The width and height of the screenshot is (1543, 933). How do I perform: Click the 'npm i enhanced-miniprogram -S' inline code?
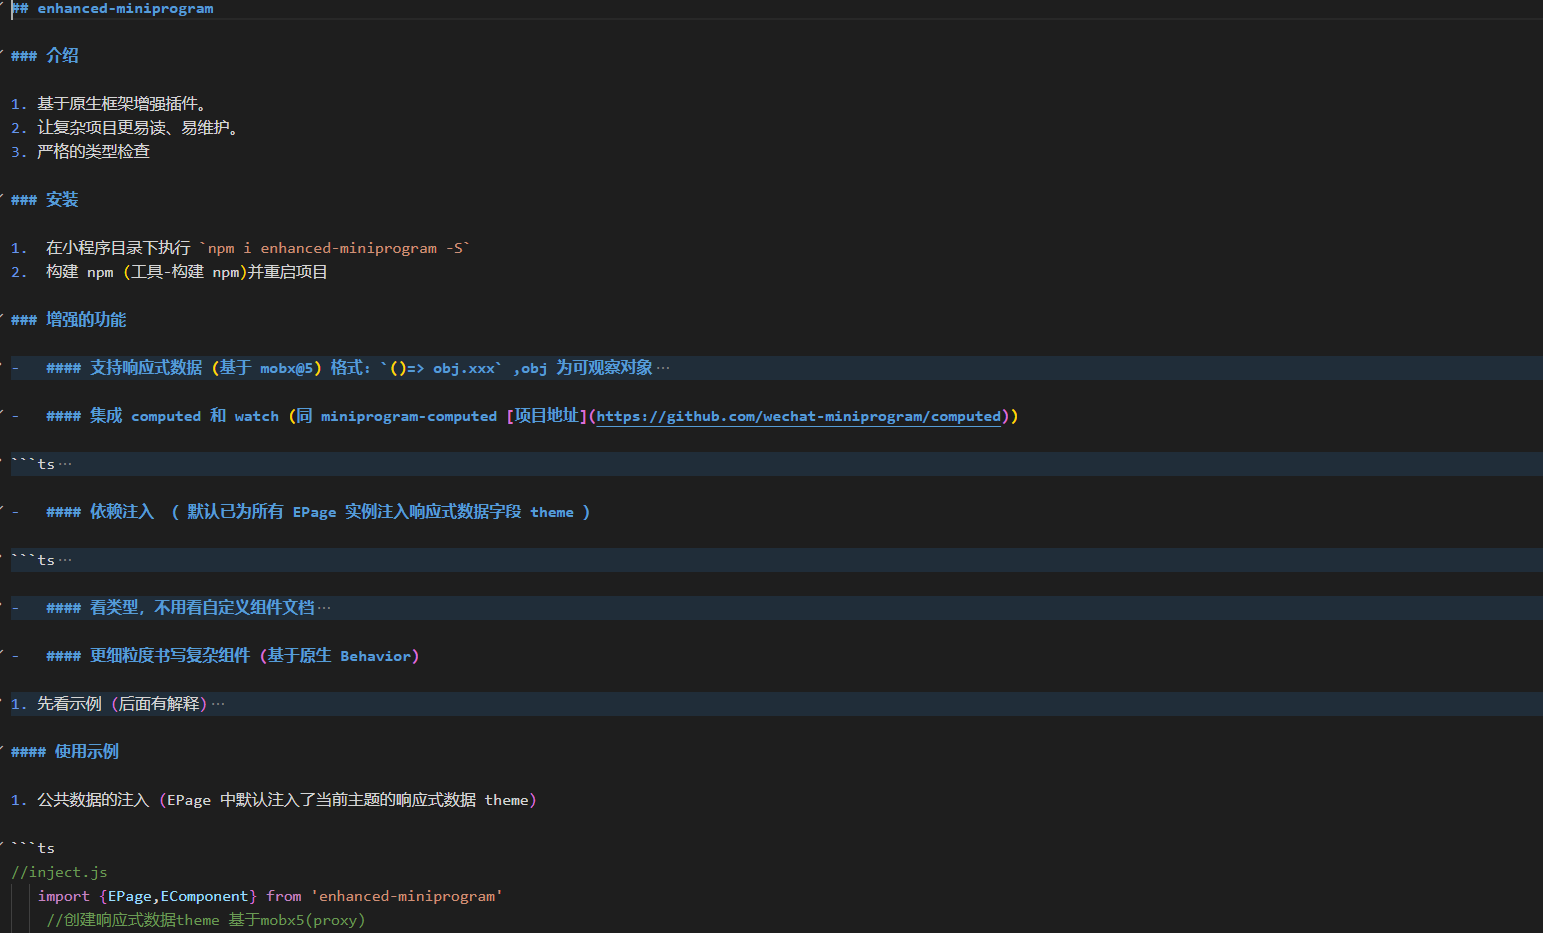pyautogui.click(x=336, y=248)
